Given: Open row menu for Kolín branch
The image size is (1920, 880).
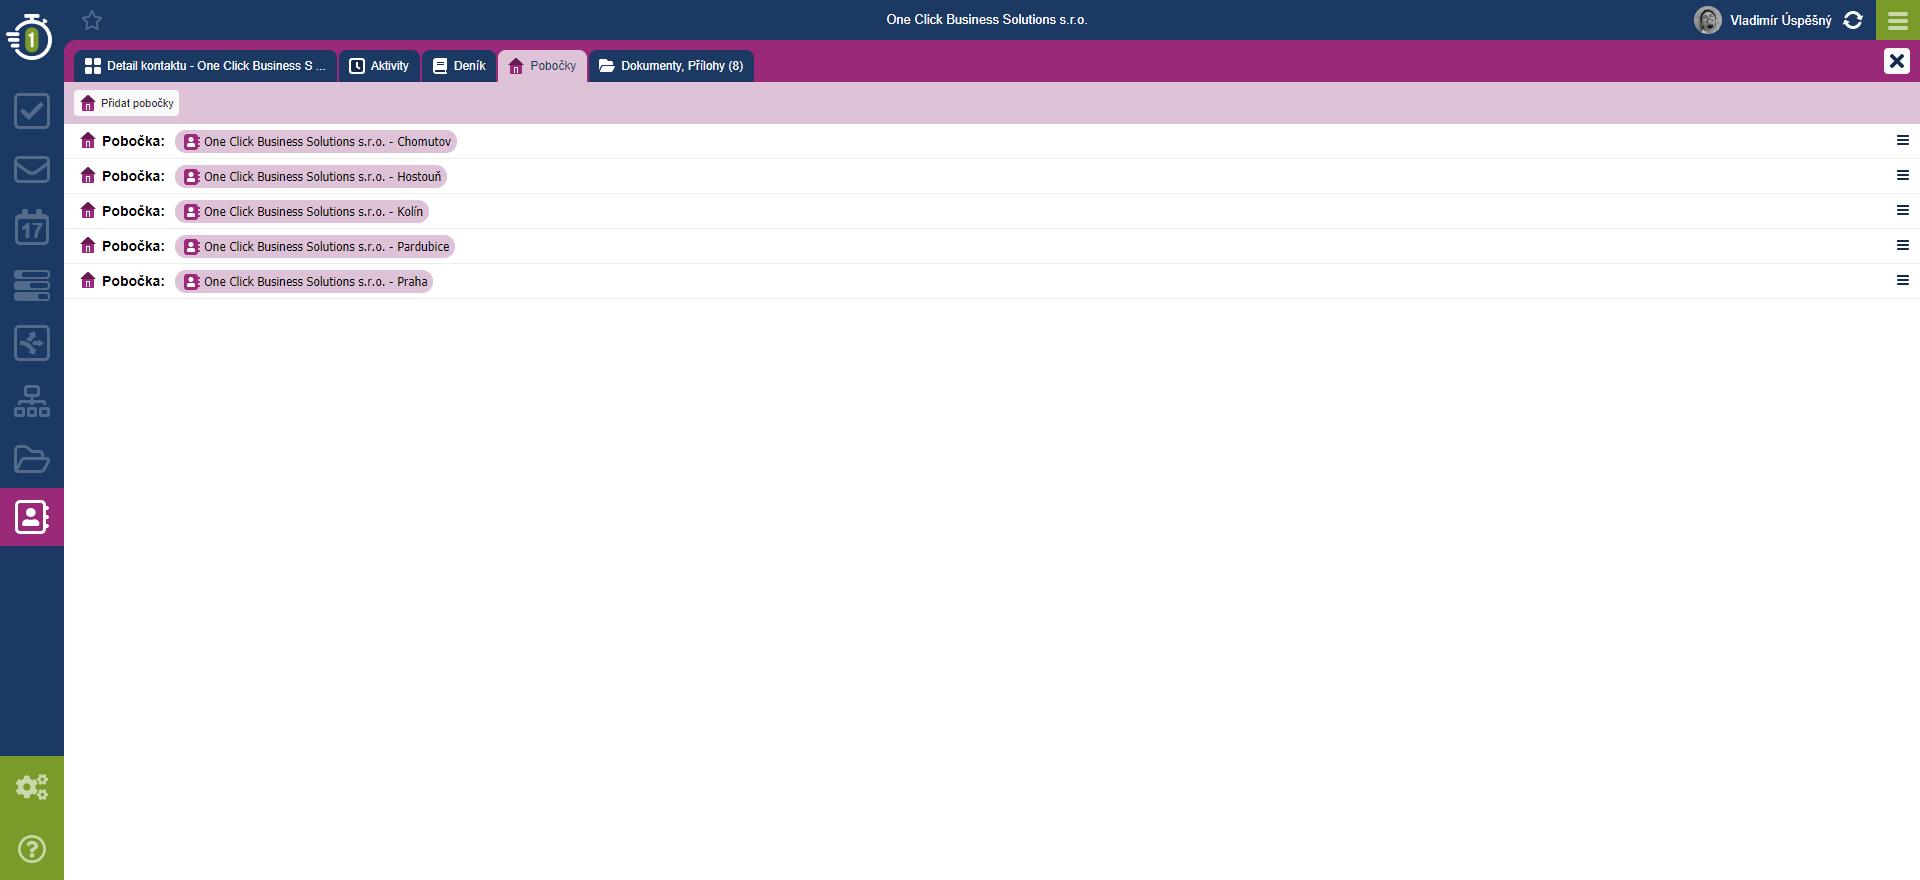Looking at the screenshot, I should click(x=1903, y=211).
